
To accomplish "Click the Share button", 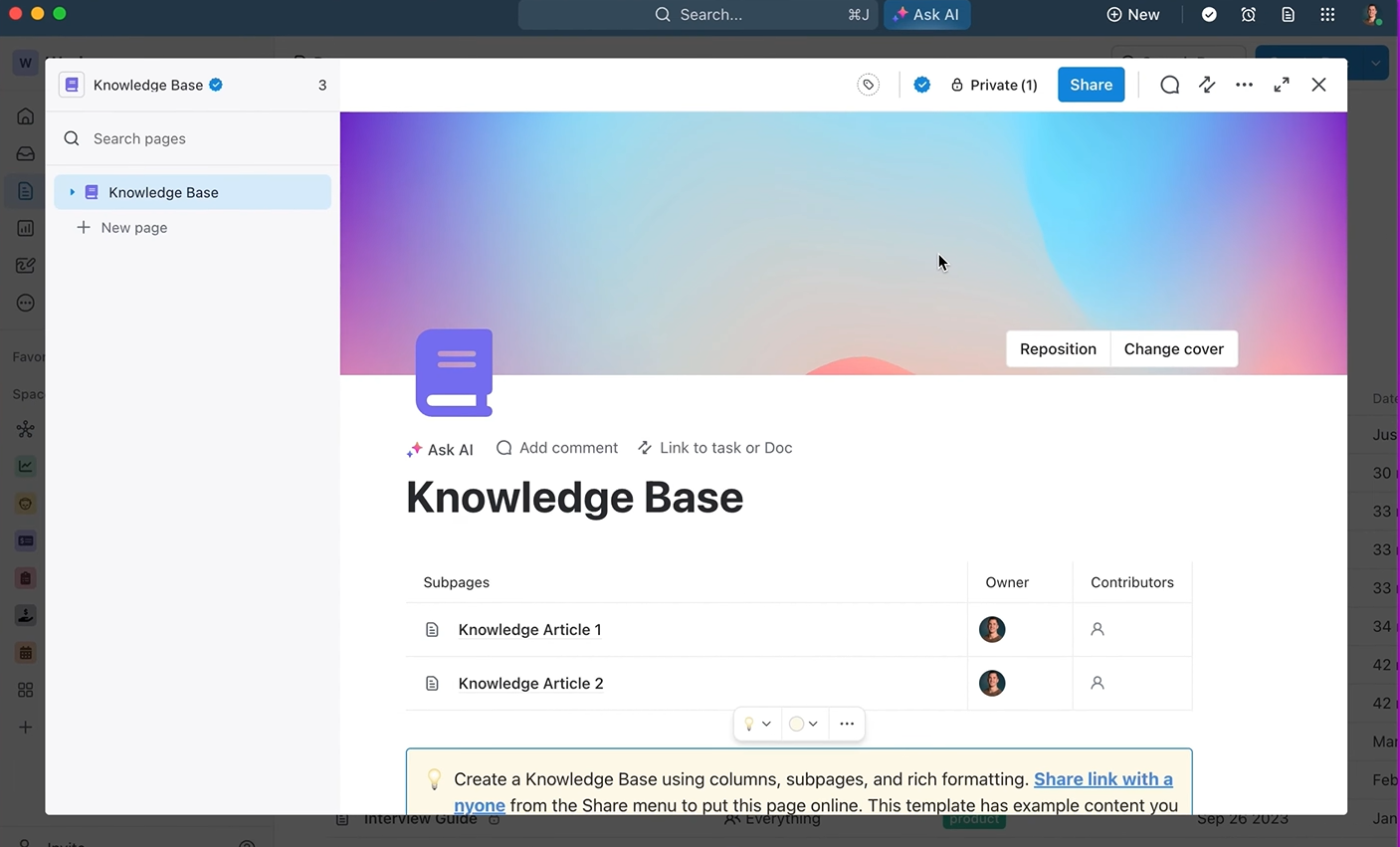I will [x=1090, y=85].
